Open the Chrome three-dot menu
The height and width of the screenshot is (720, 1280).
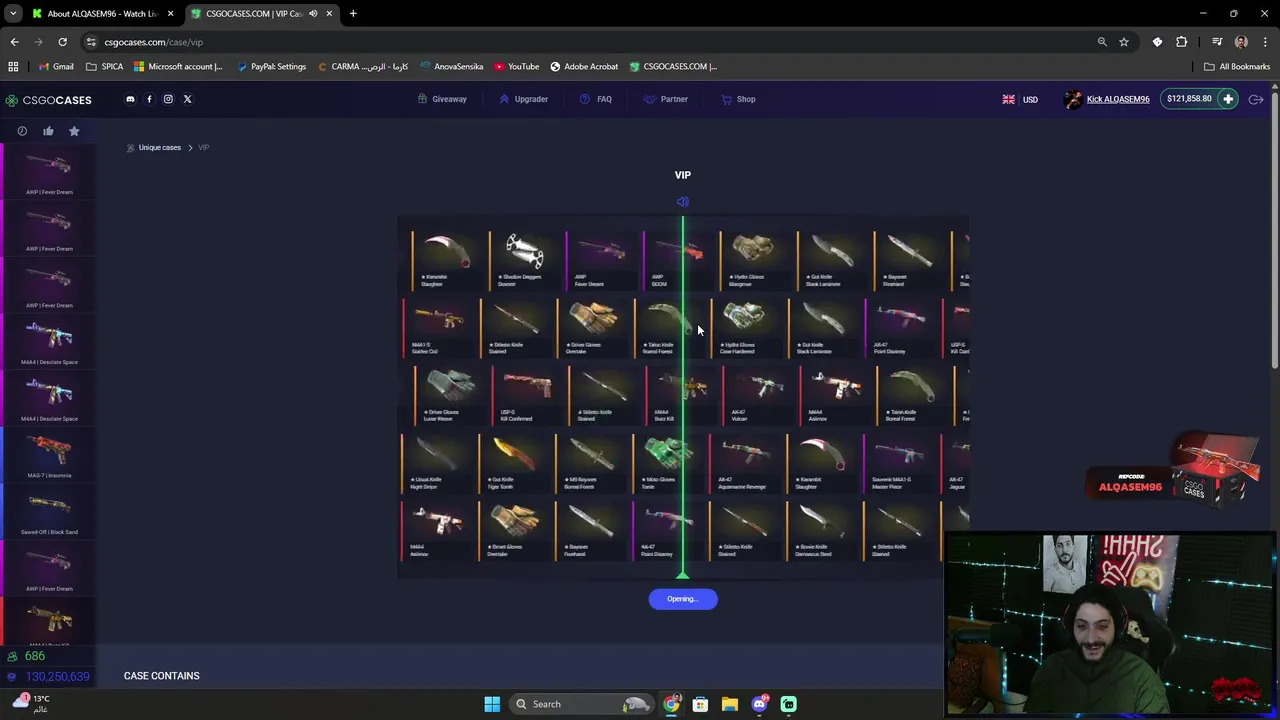pyautogui.click(x=1265, y=42)
